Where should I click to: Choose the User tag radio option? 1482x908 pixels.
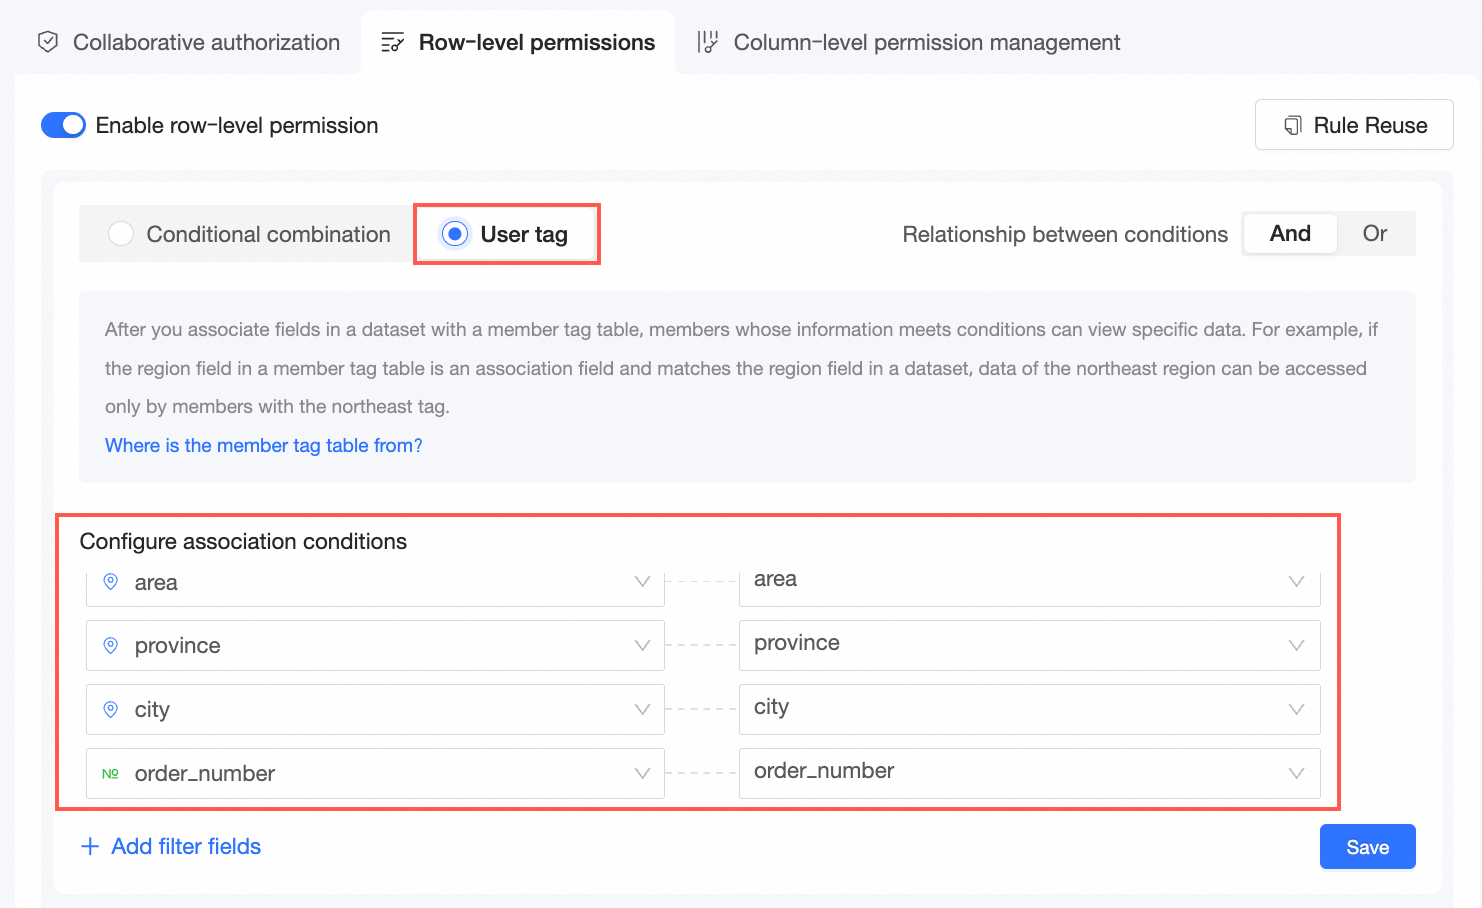tap(455, 234)
